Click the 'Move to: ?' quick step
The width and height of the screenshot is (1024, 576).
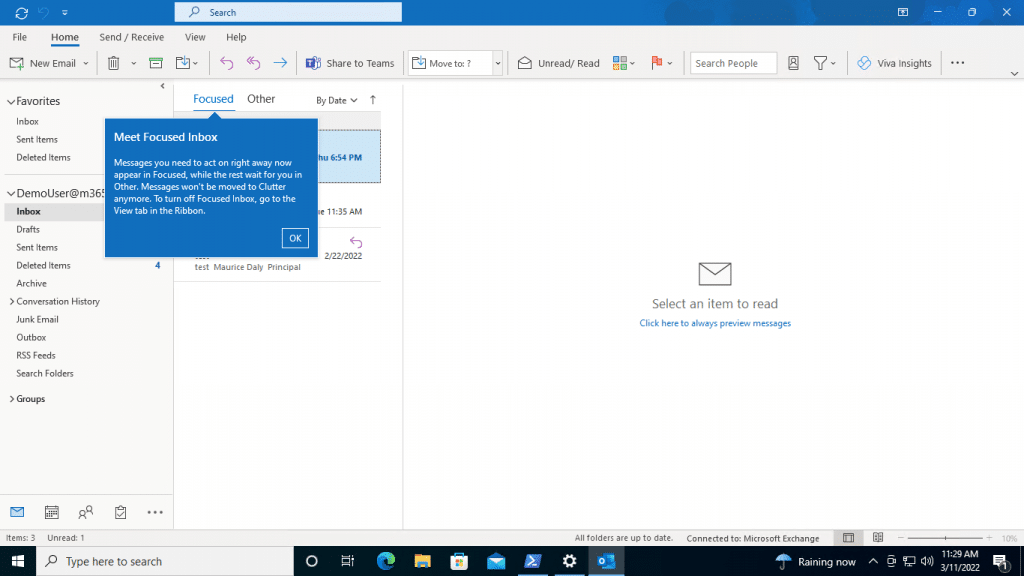coord(450,63)
